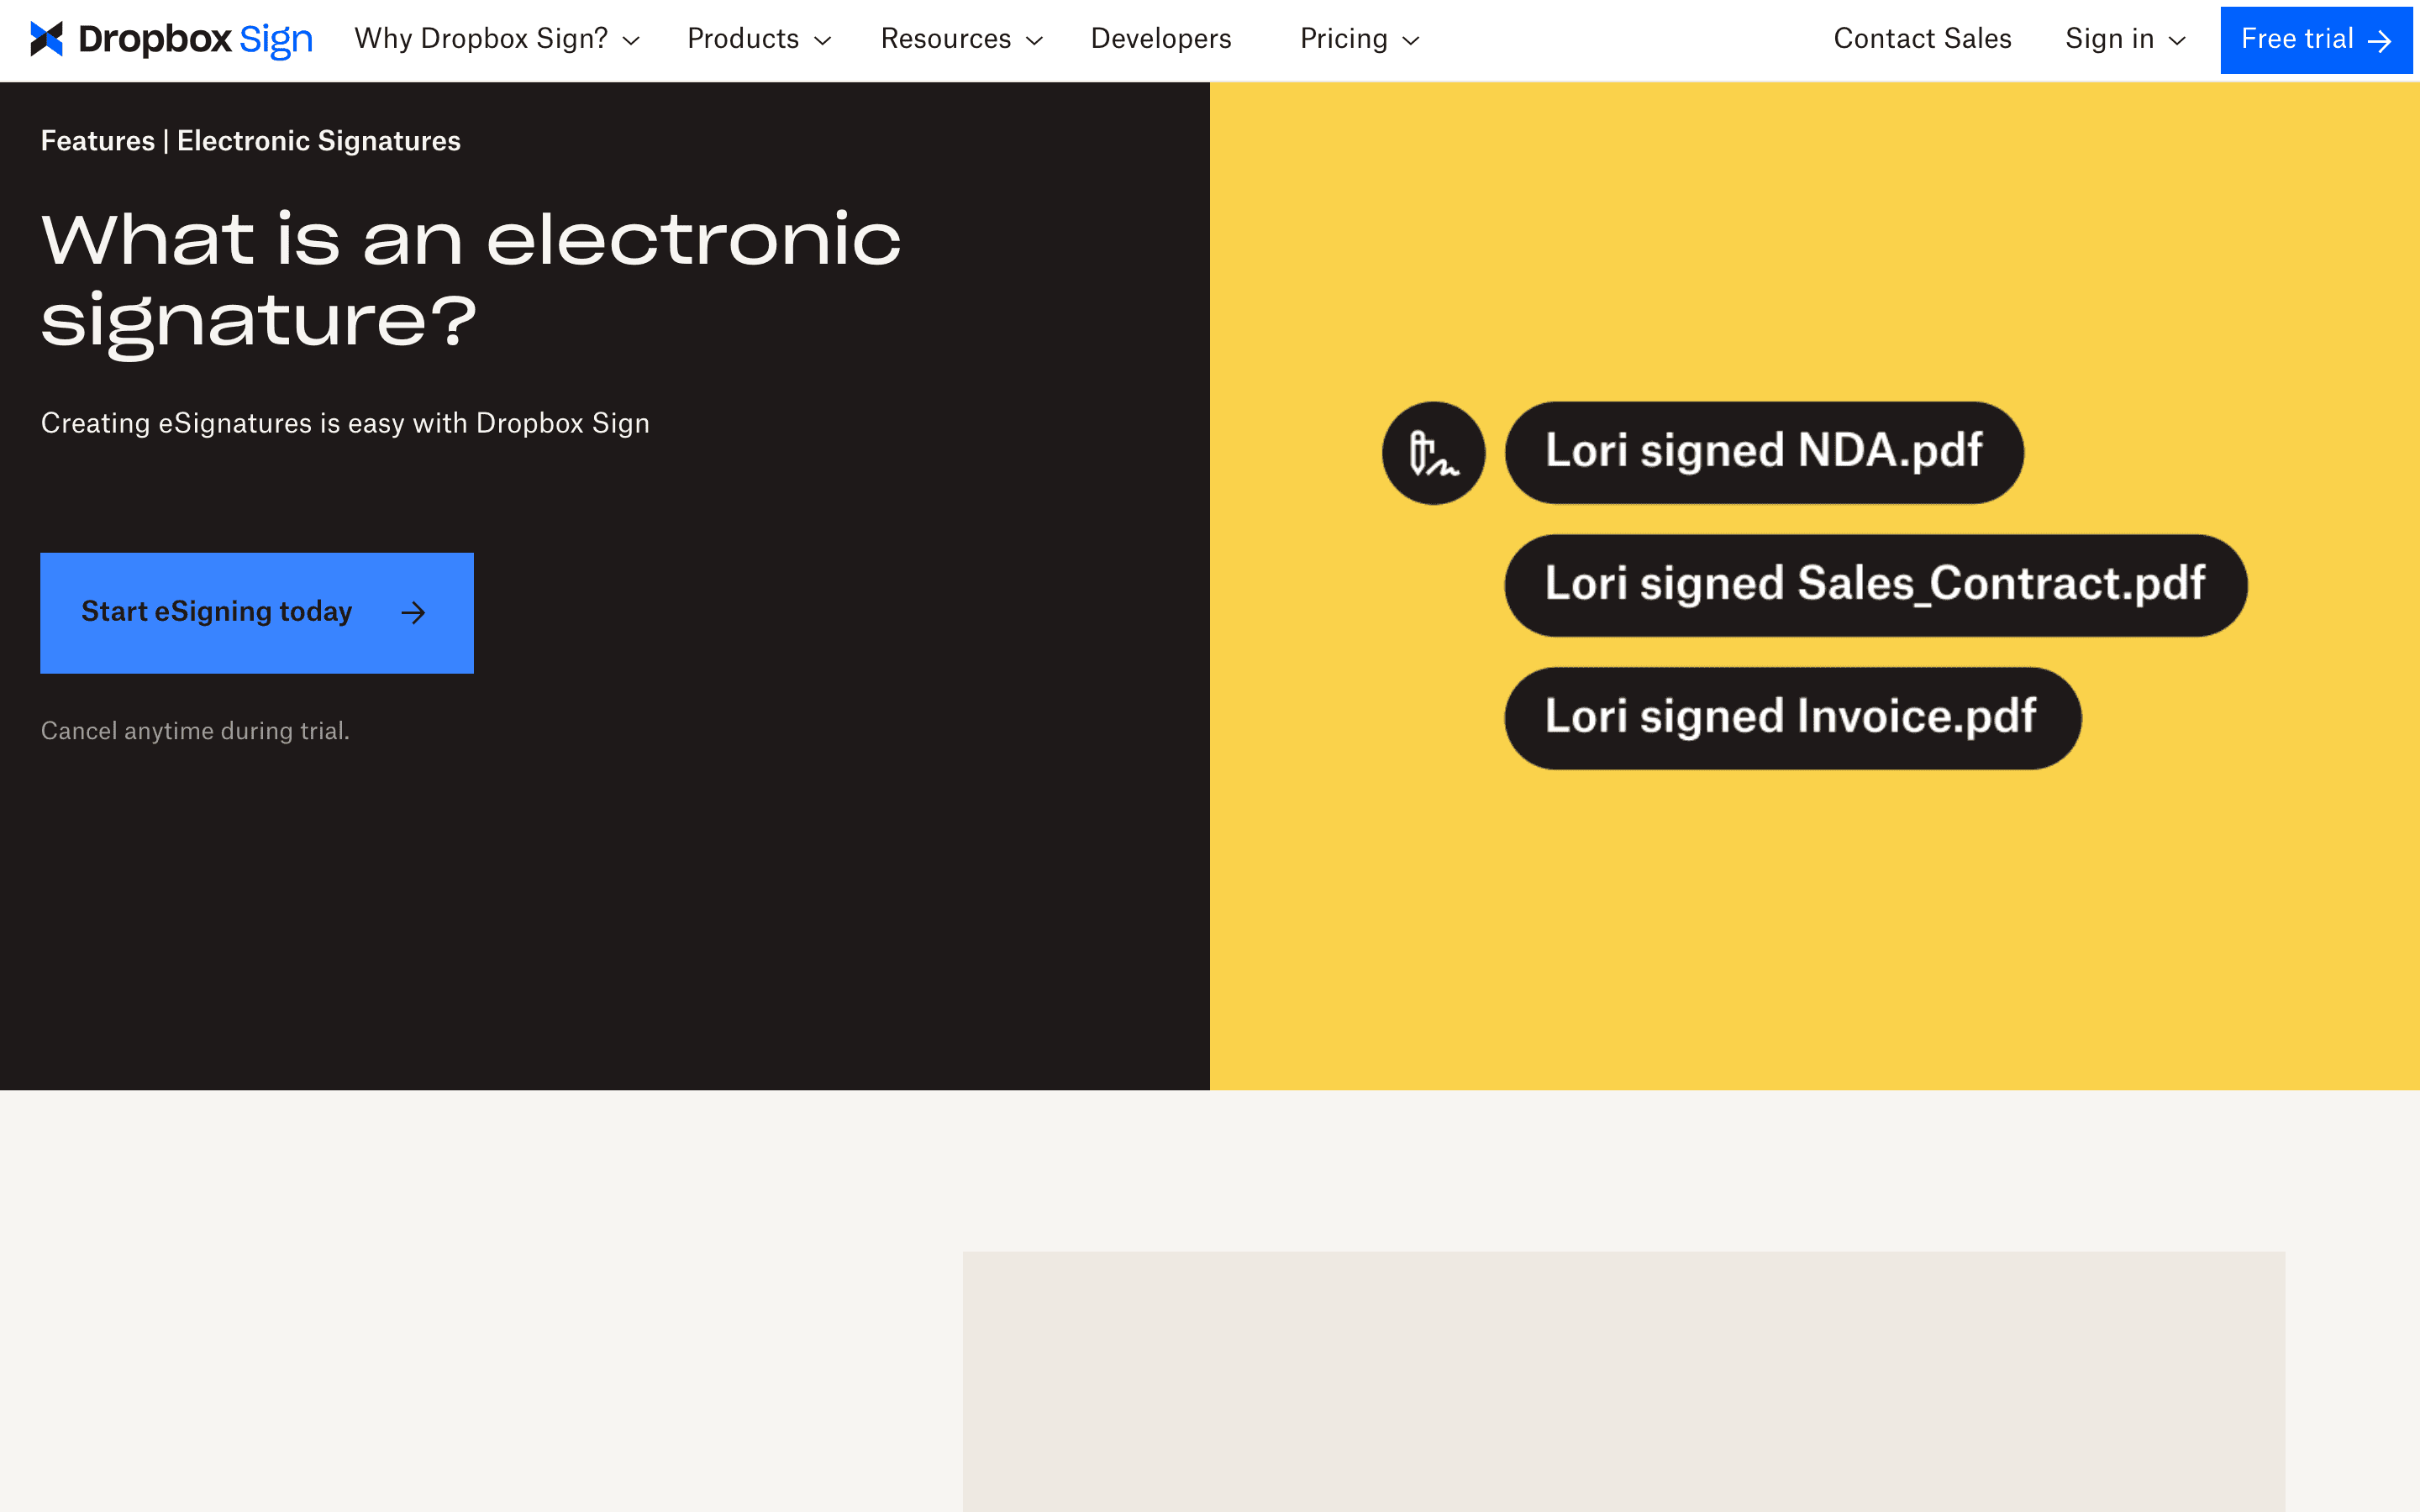Click the text Creating eSignatures is easy with Dropbox Sign
Image resolution: width=2420 pixels, height=1512 pixels.
point(345,423)
